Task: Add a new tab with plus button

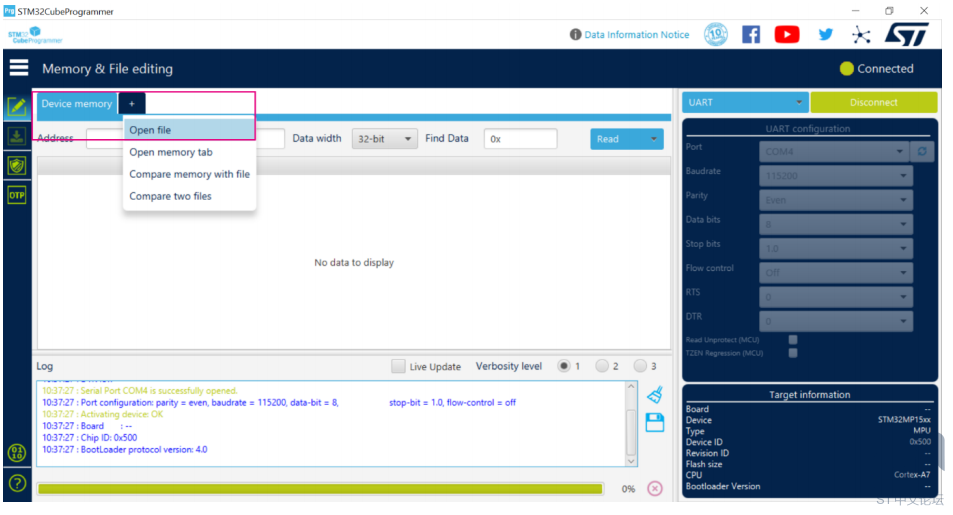Action: click(x=131, y=103)
